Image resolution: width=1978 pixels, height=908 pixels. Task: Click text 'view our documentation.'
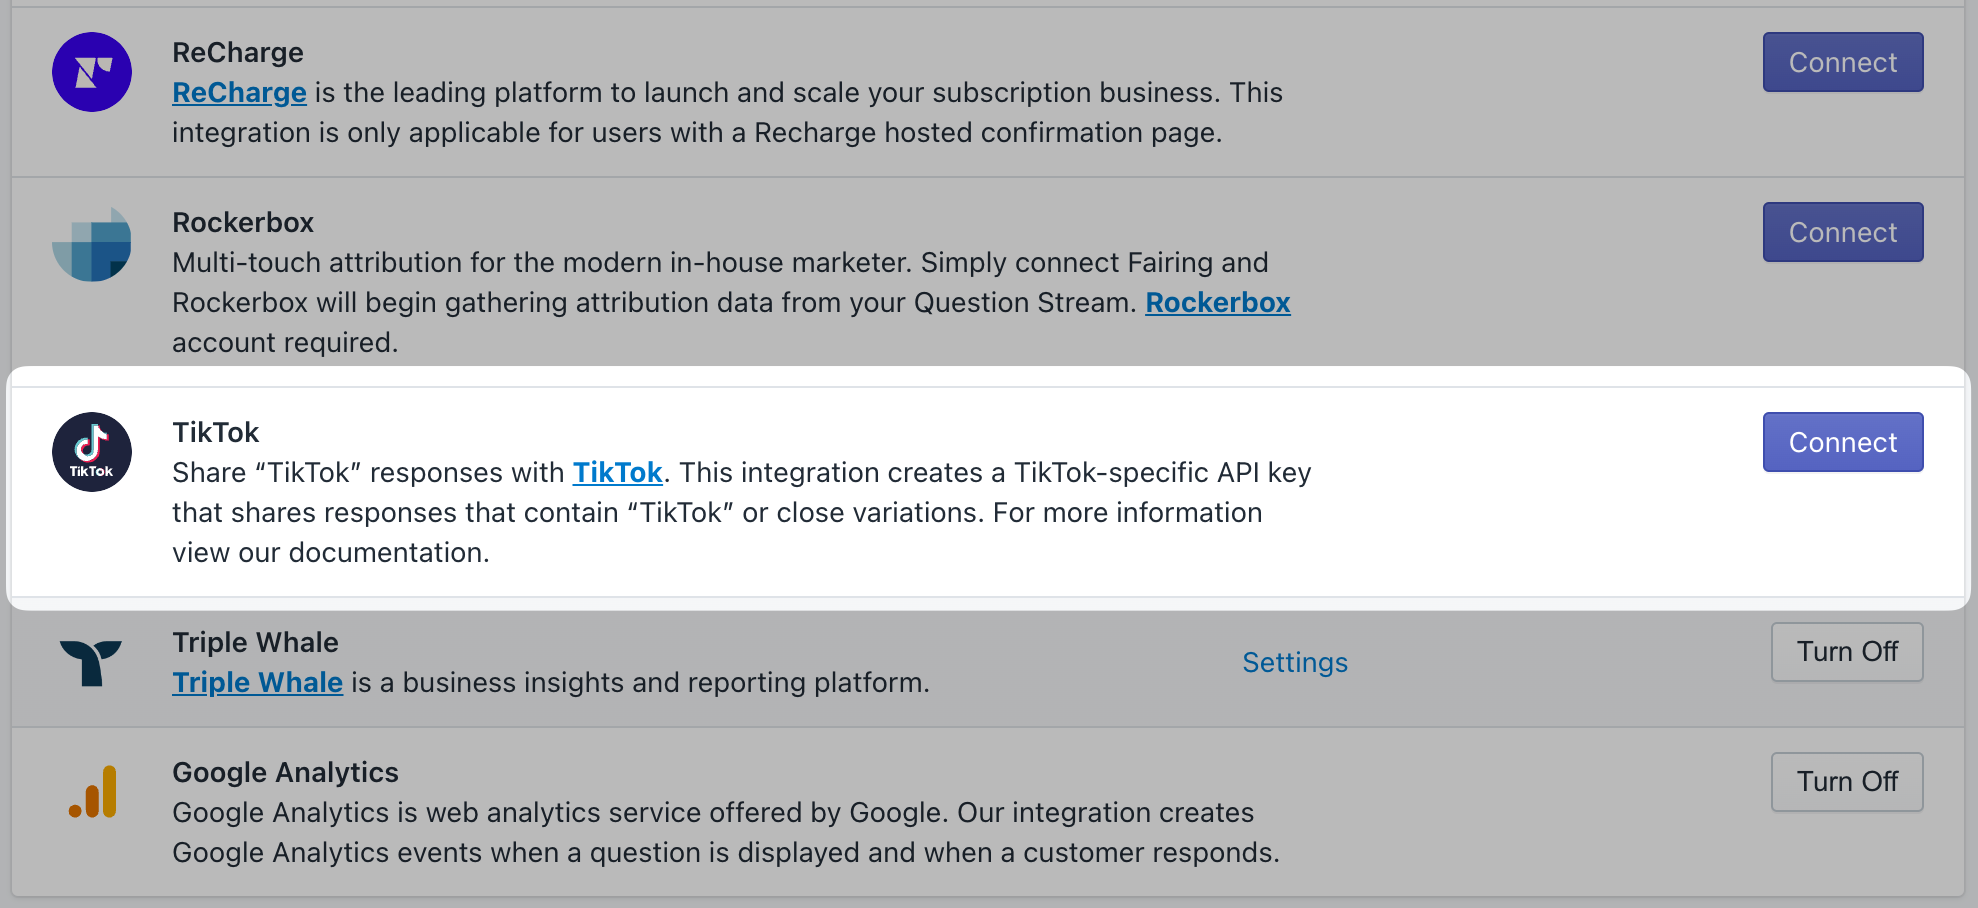point(331,552)
